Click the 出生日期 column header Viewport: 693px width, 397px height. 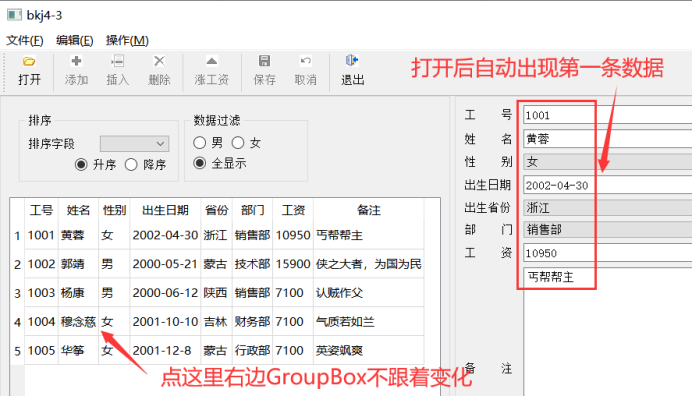pos(165,210)
